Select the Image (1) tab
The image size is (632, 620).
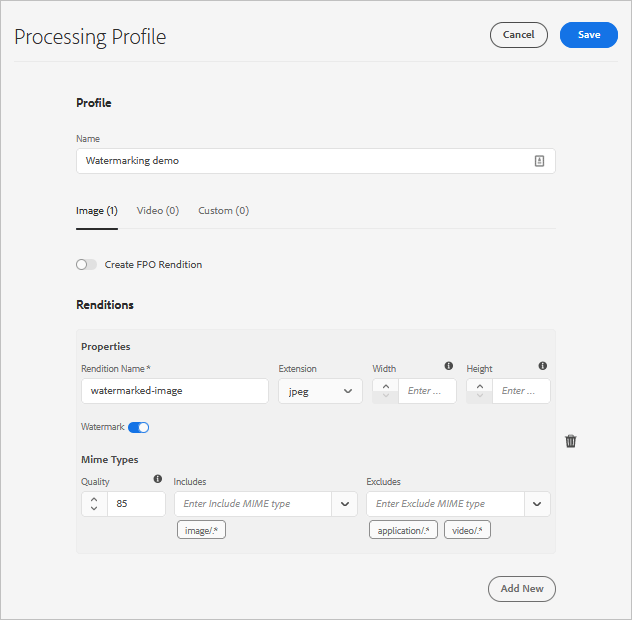tap(97, 211)
